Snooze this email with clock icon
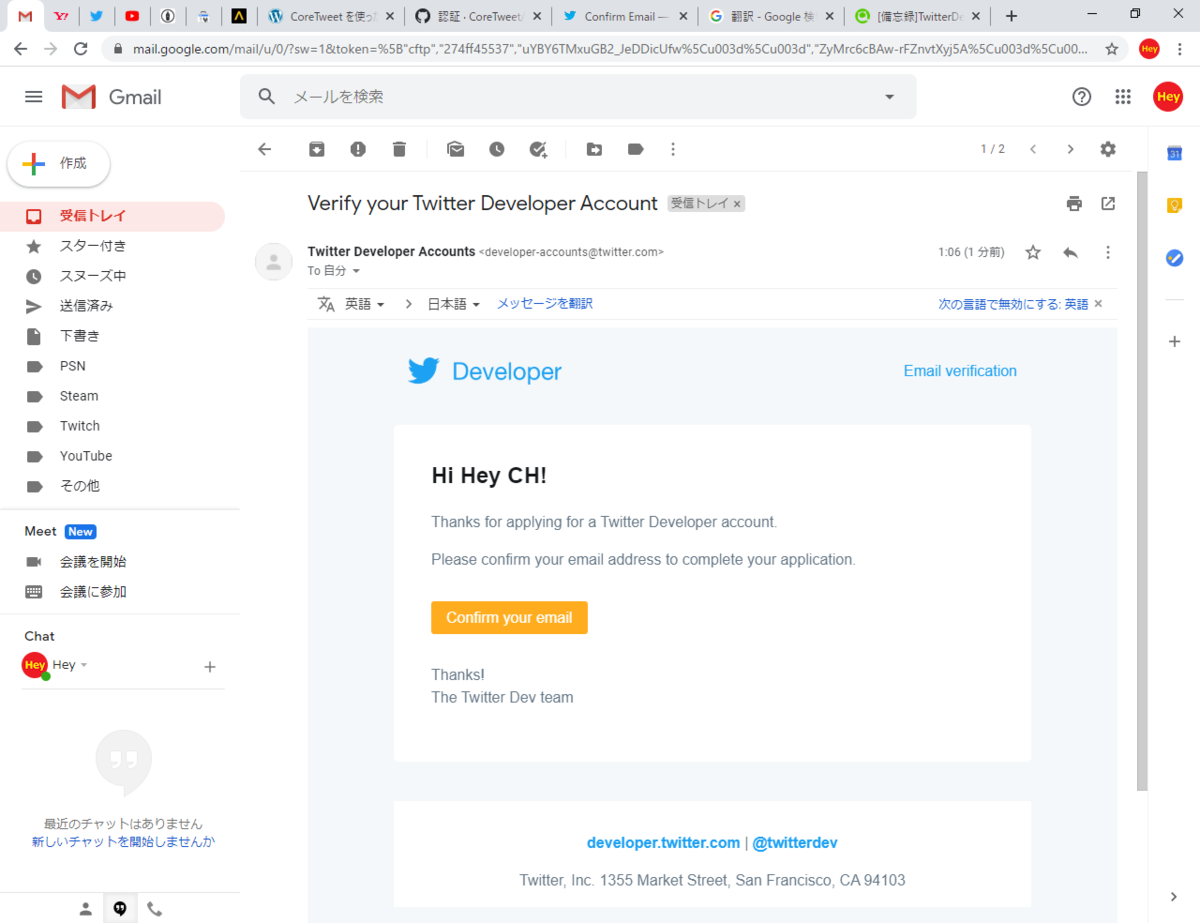1200x923 pixels. [x=497, y=149]
